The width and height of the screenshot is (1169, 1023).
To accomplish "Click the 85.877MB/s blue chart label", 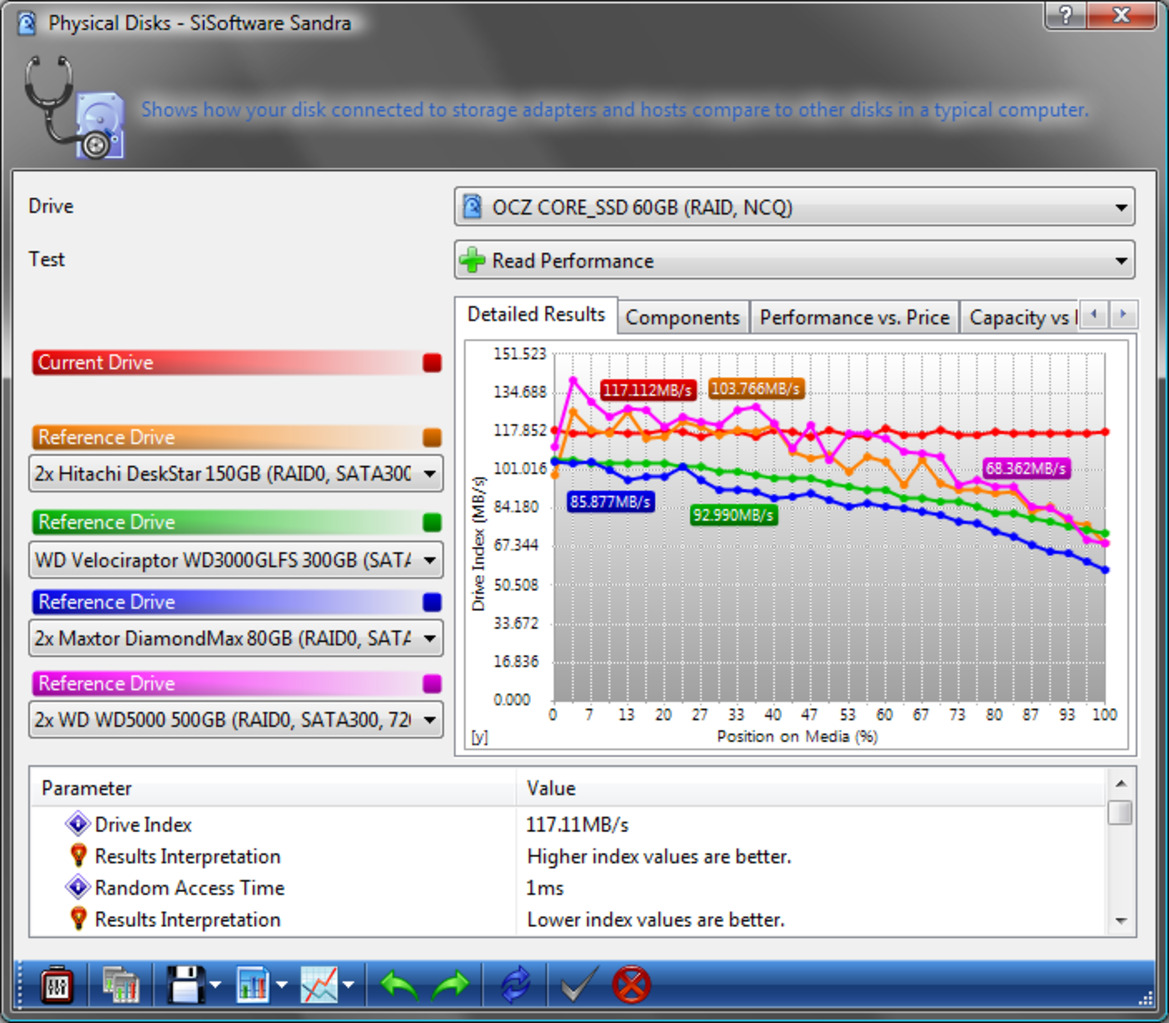I will pyautogui.click(x=611, y=502).
